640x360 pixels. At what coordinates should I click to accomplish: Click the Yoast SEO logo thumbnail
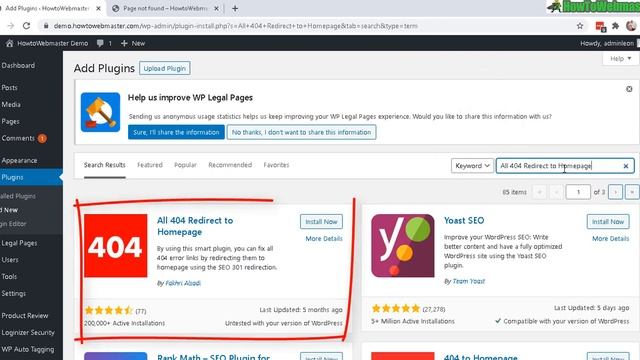coord(403,246)
